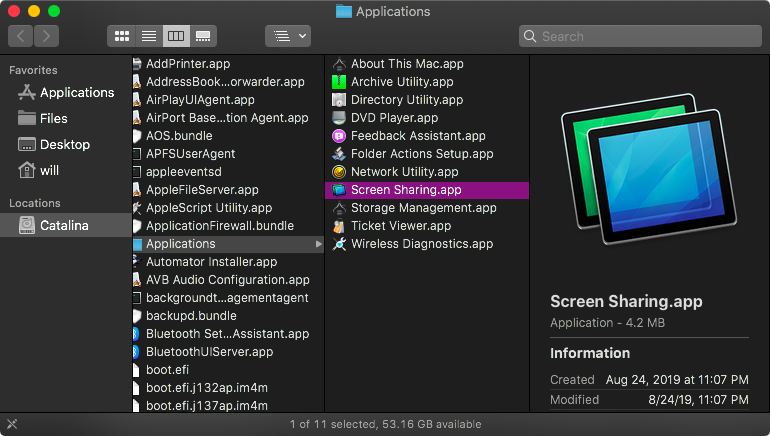Click the back navigation arrow
This screenshot has height=436, width=770.
coord(22,36)
